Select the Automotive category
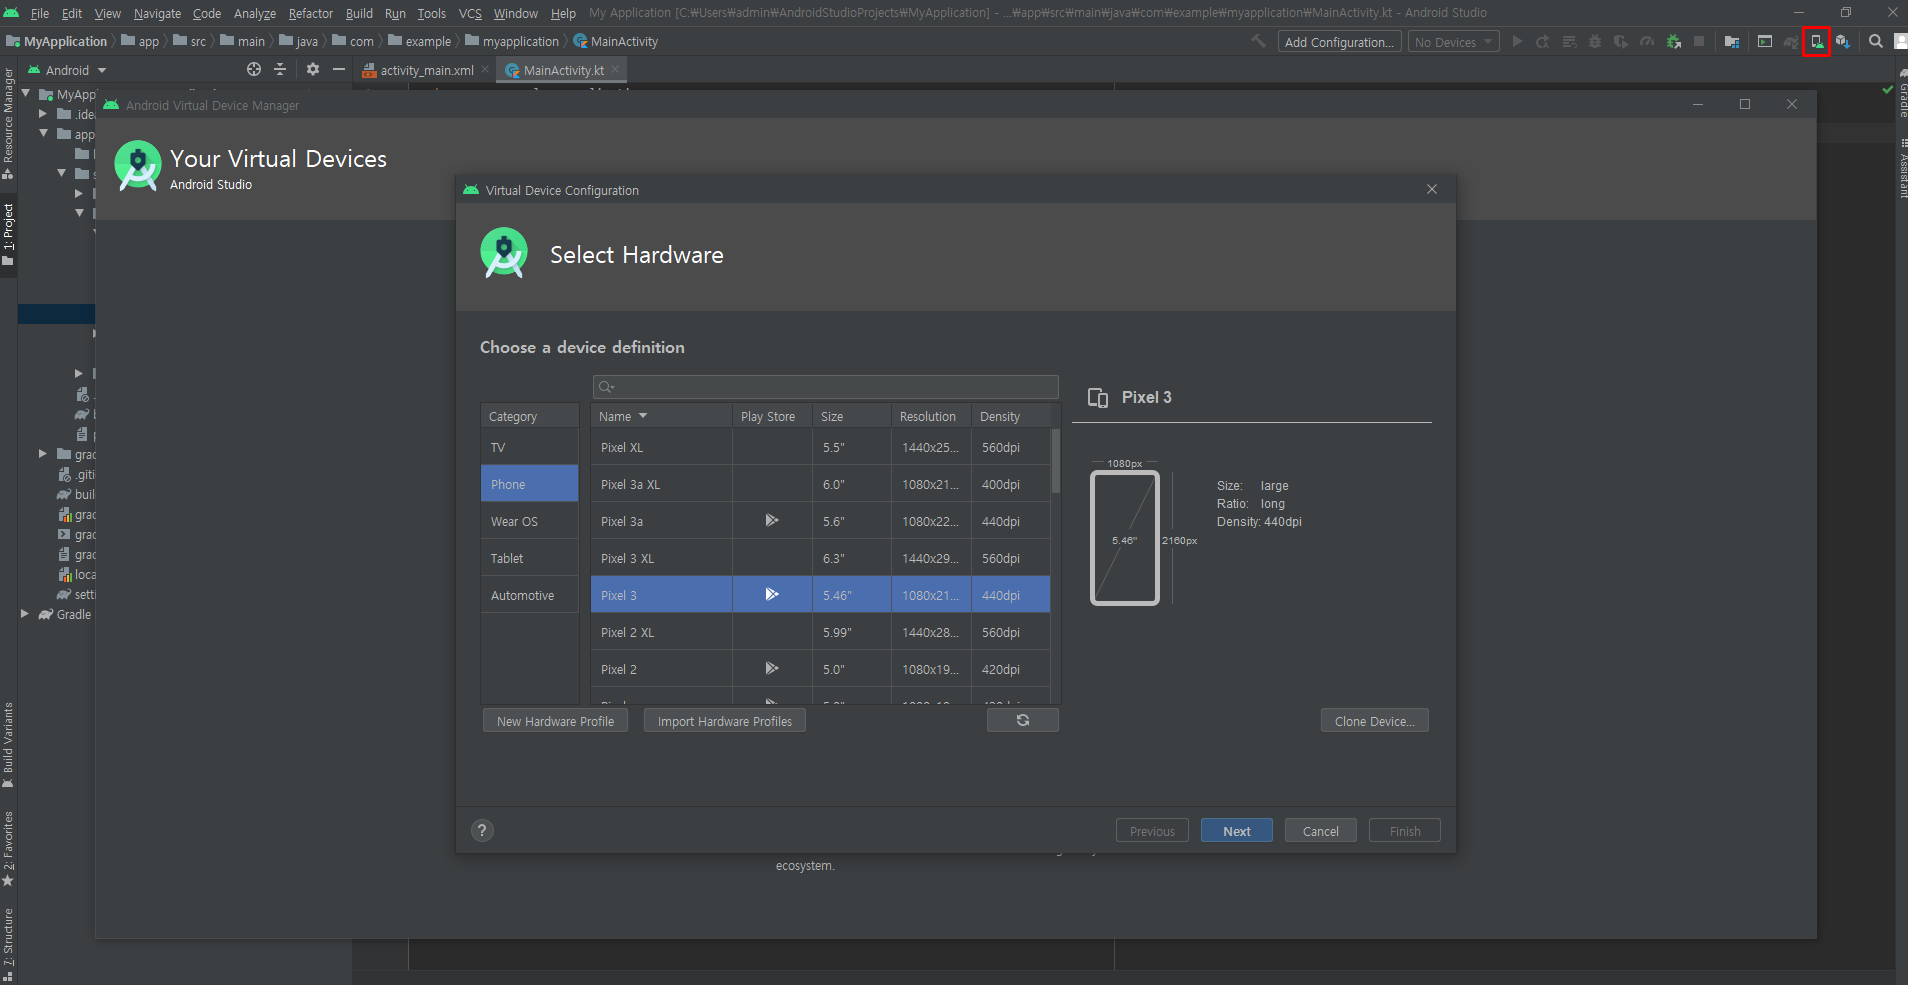 (x=530, y=595)
